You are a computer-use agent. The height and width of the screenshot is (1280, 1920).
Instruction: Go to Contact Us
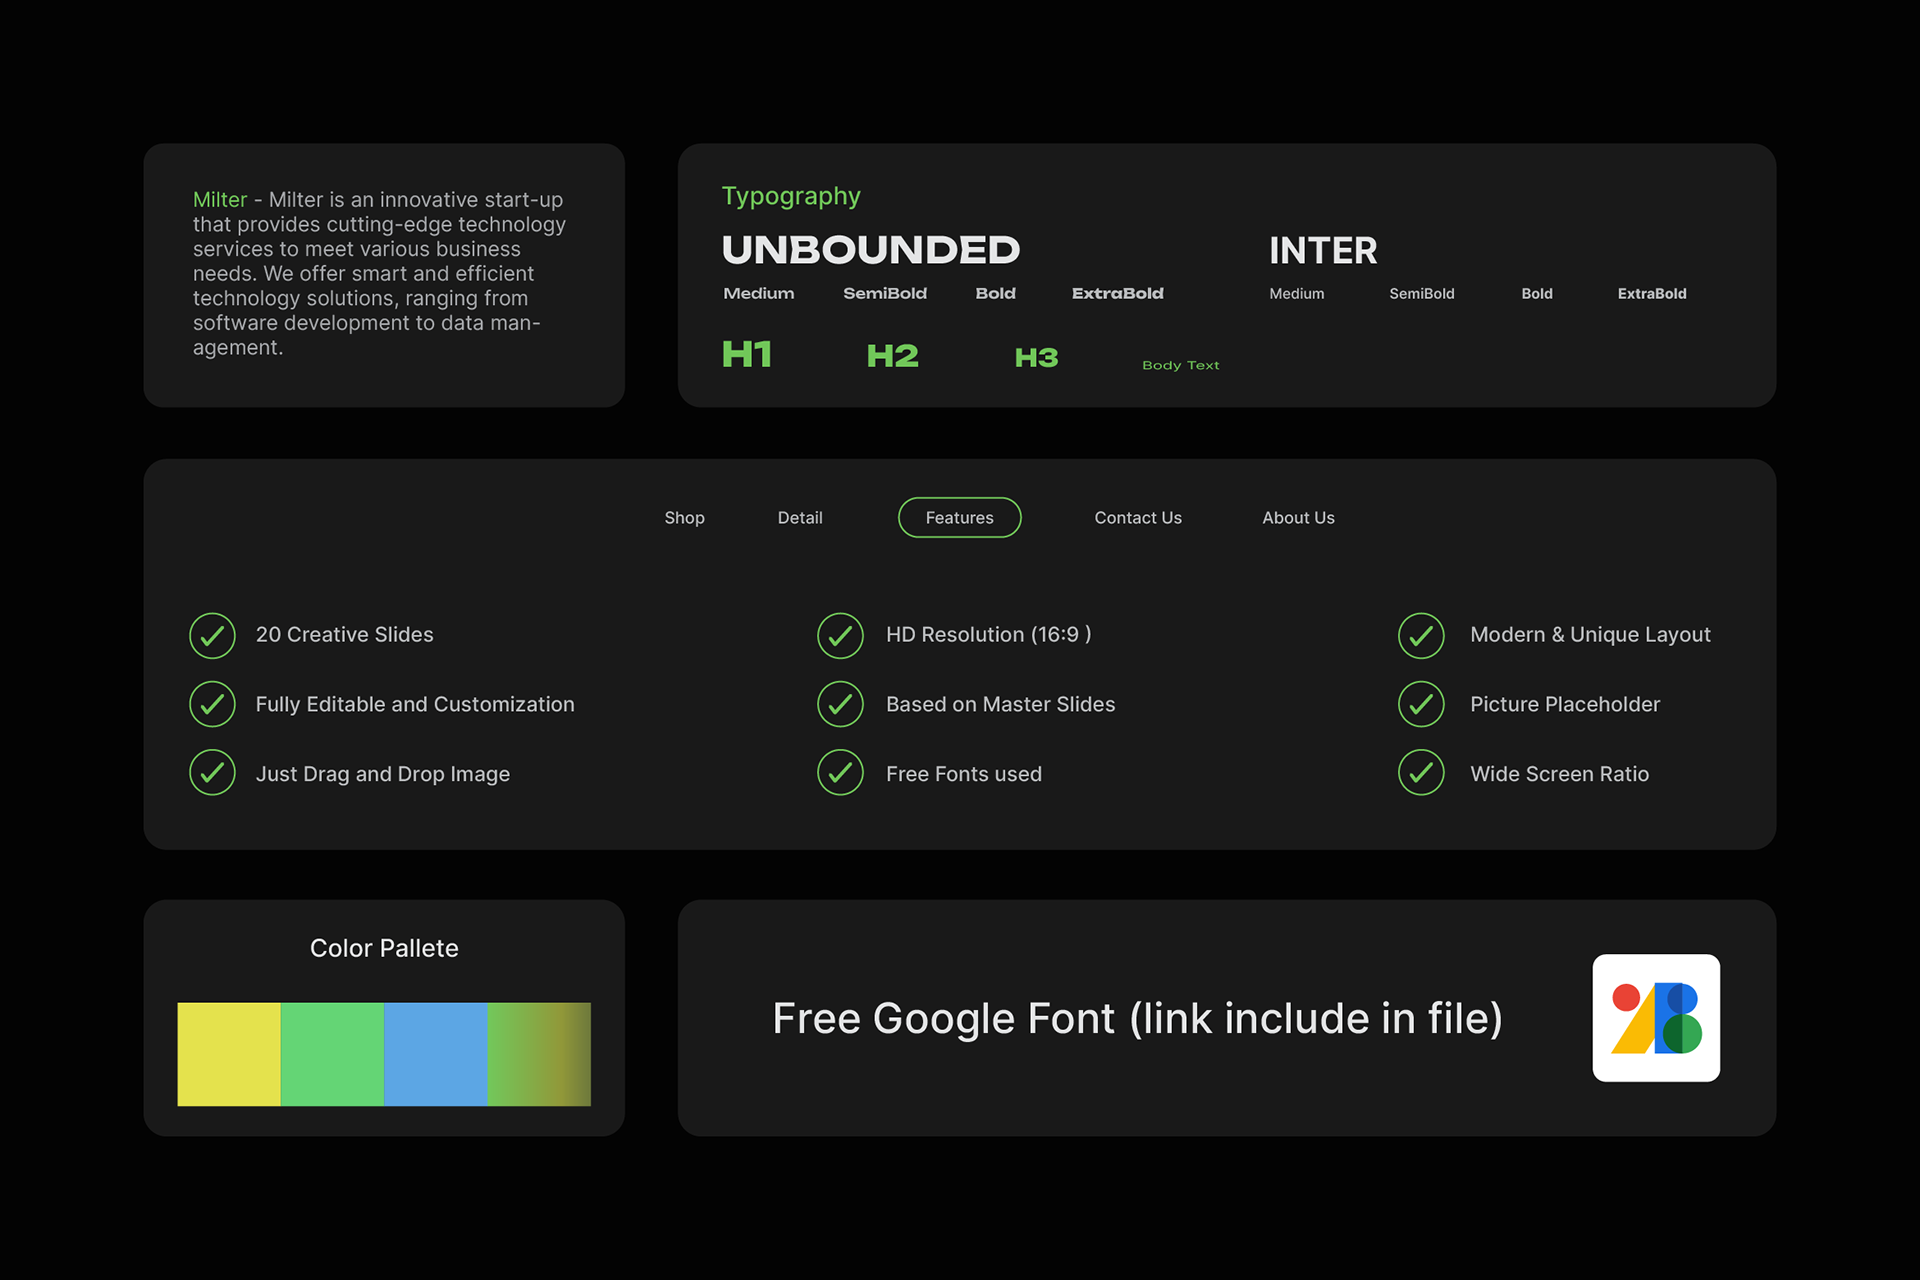pos(1137,518)
